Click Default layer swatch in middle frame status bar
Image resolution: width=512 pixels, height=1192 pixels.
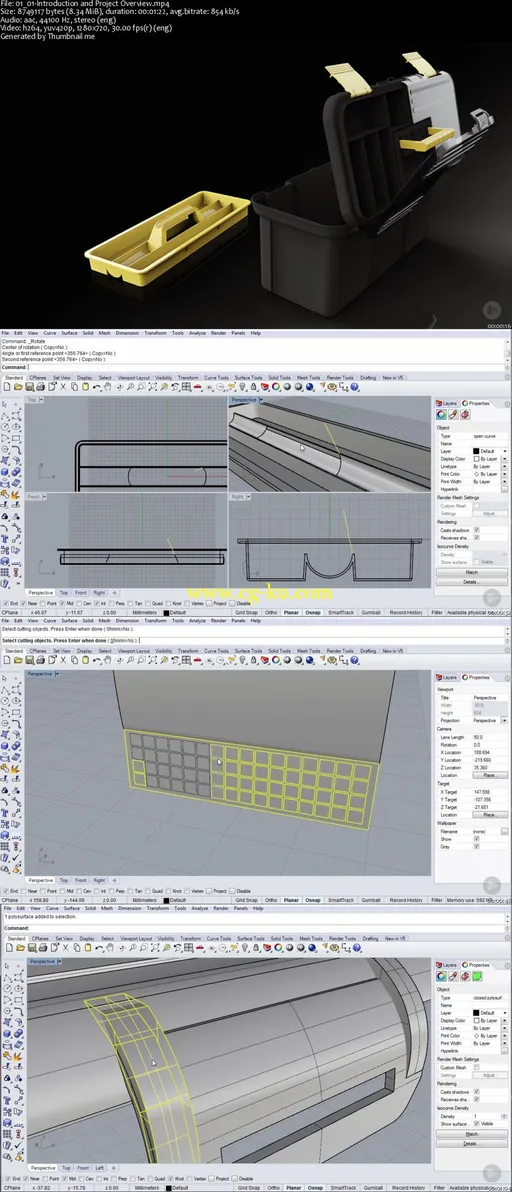click(166, 900)
